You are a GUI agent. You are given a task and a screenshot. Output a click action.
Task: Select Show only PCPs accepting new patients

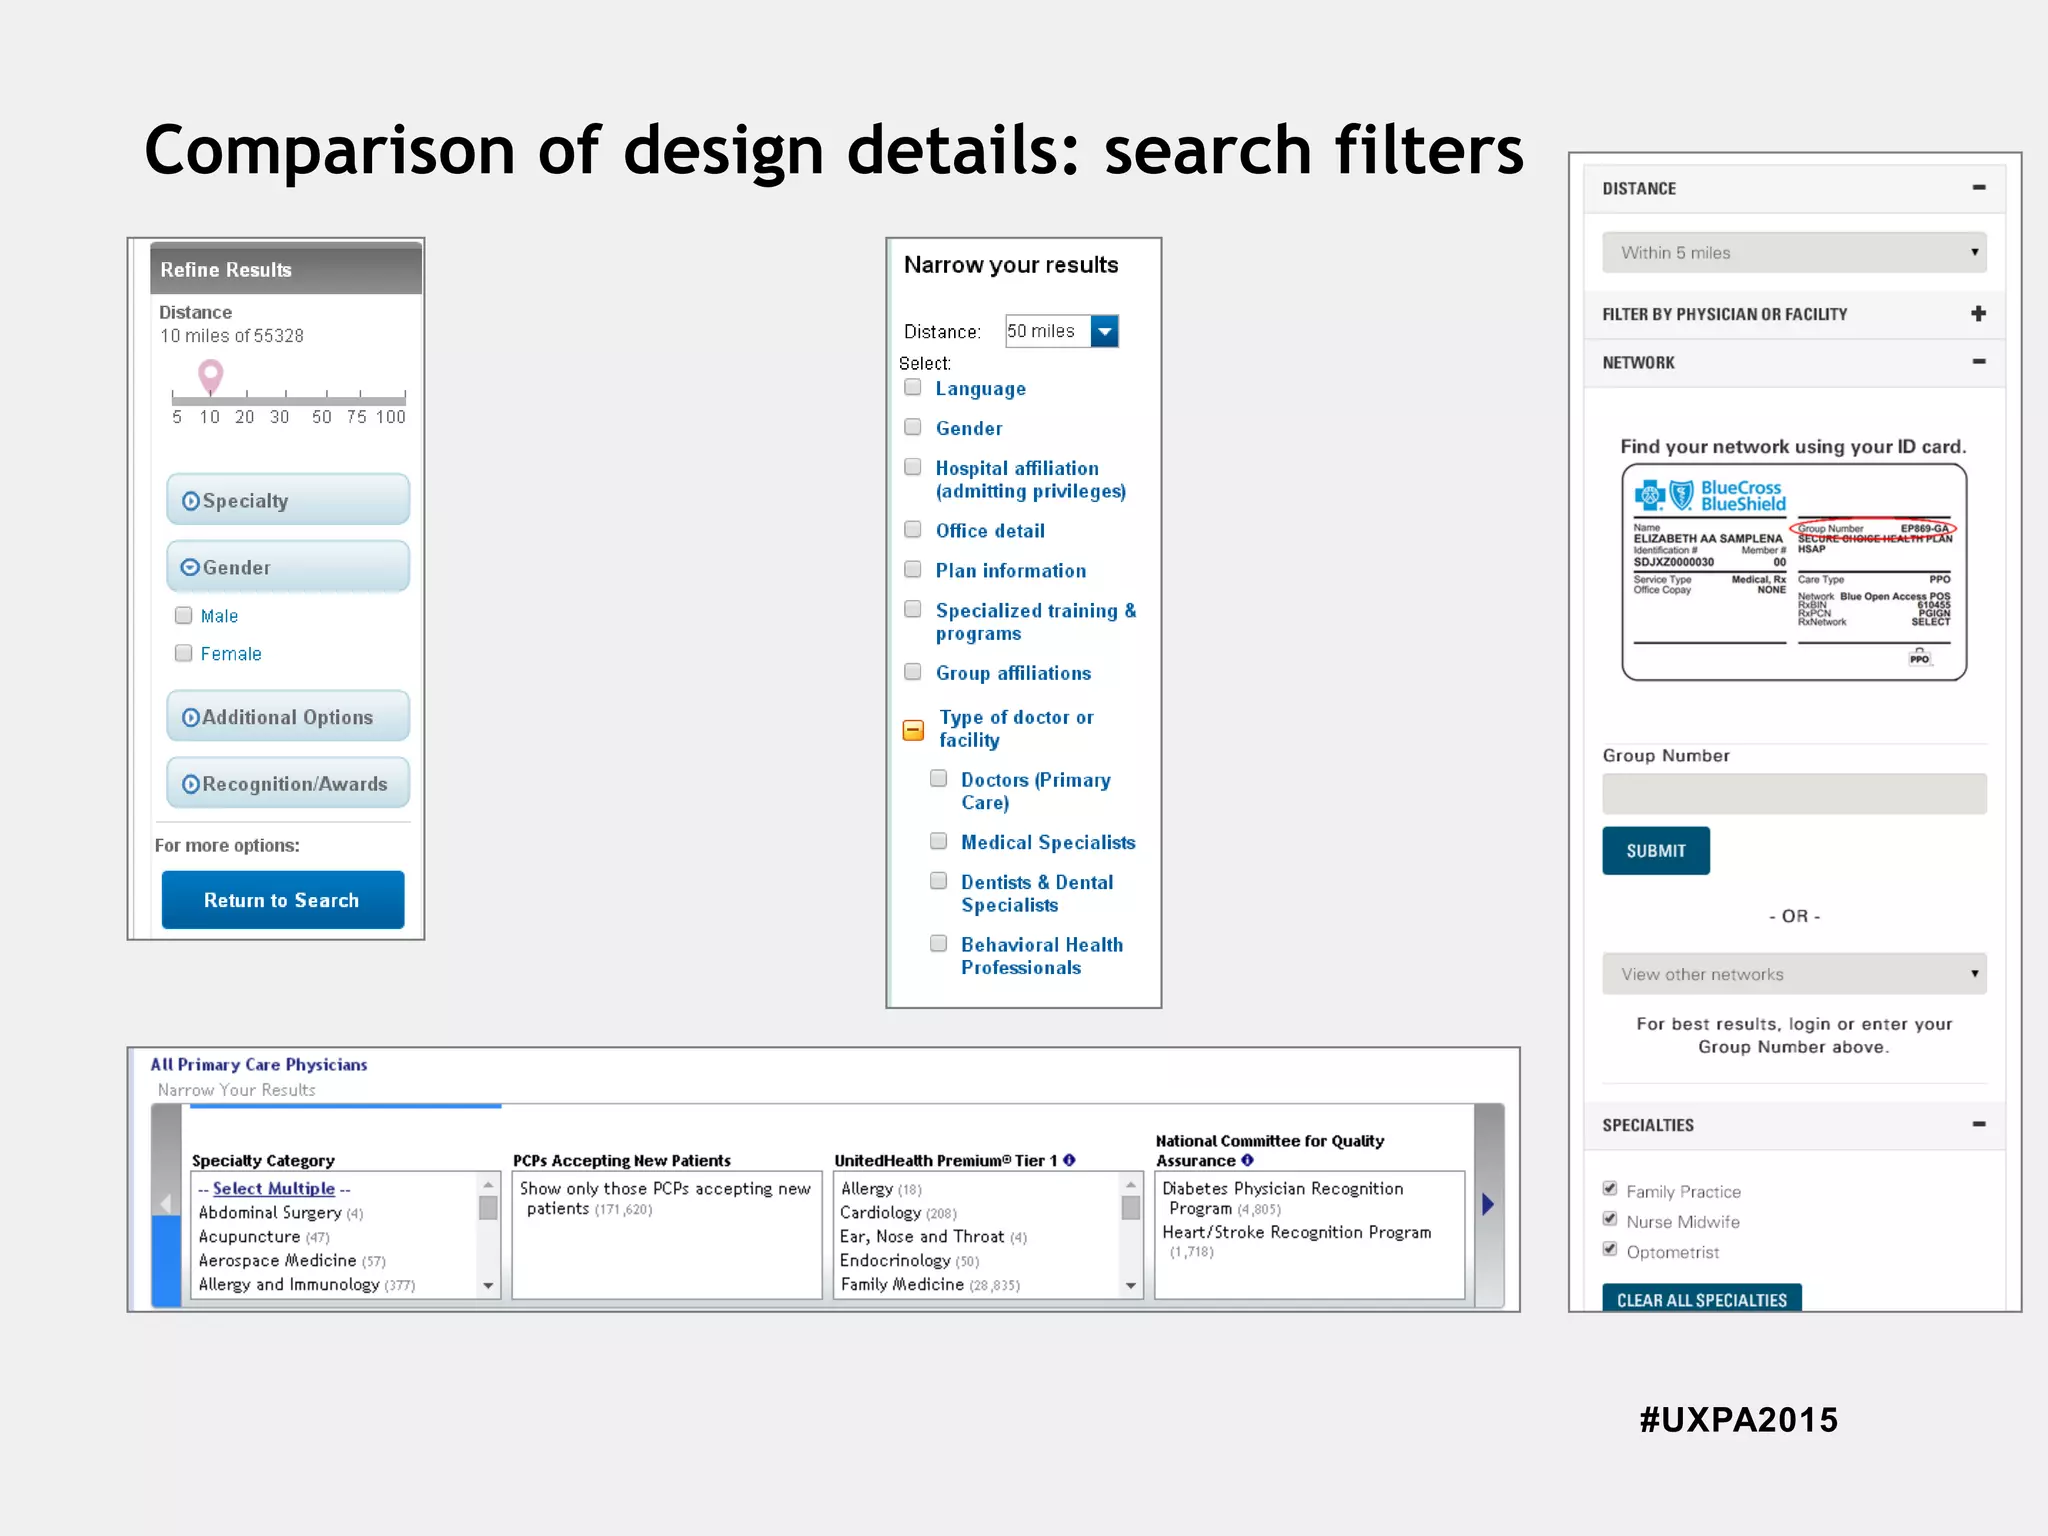click(665, 1198)
